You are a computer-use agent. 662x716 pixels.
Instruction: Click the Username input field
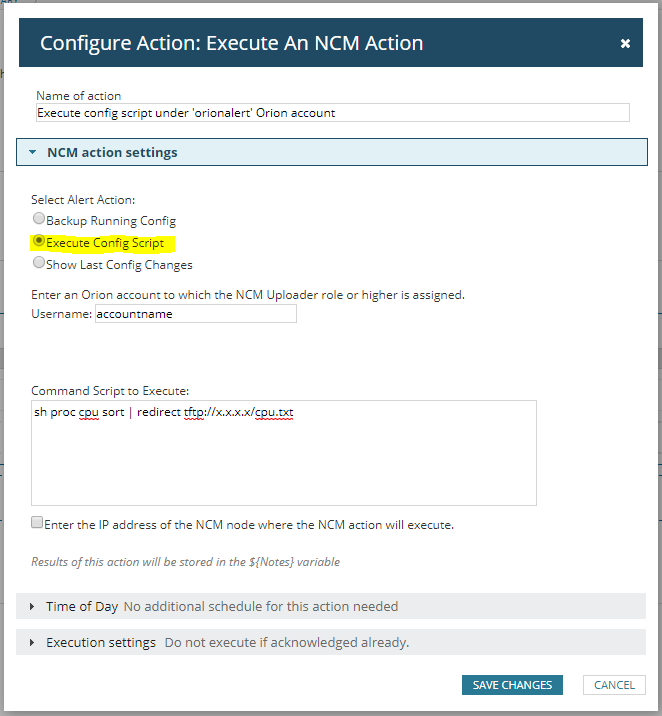pyautogui.click(x=195, y=314)
